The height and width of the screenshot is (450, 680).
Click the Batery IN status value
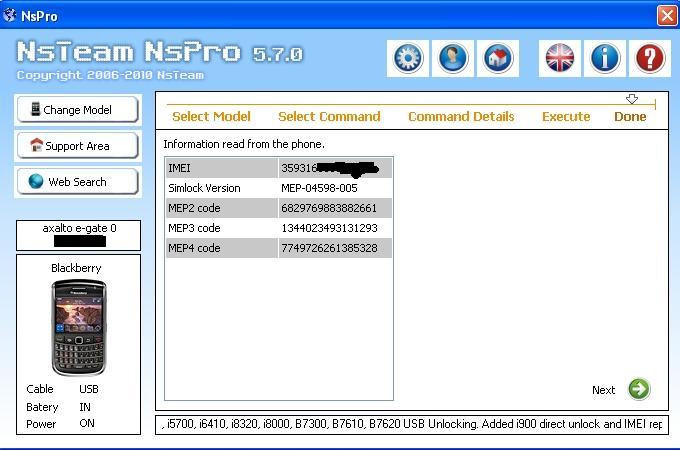(85, 407)
